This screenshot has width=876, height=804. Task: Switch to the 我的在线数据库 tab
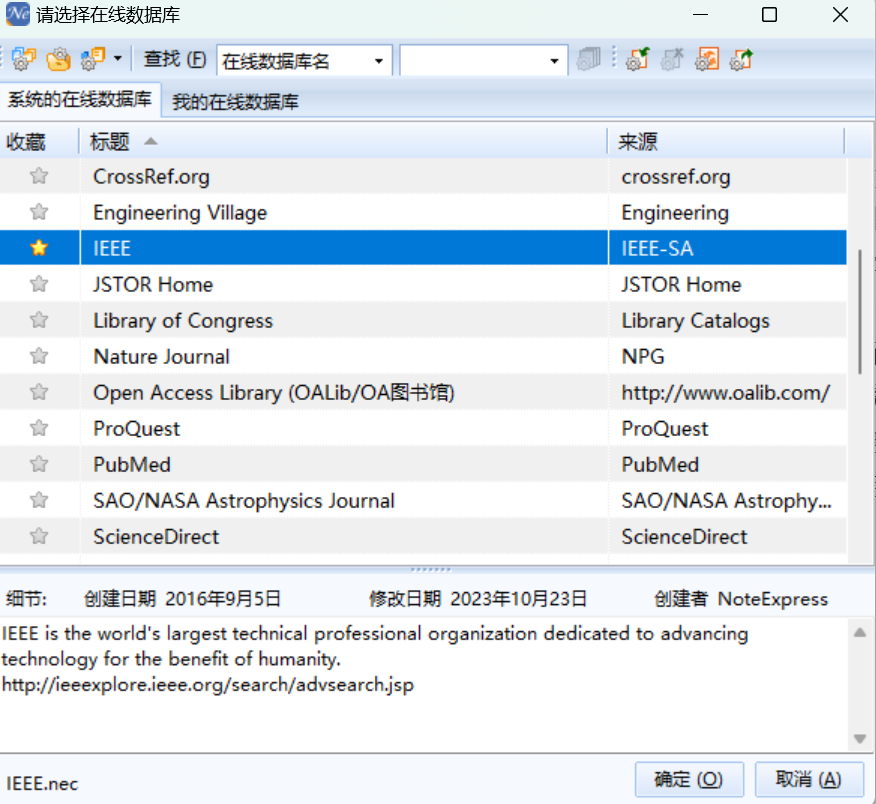(x=235, y=102)
